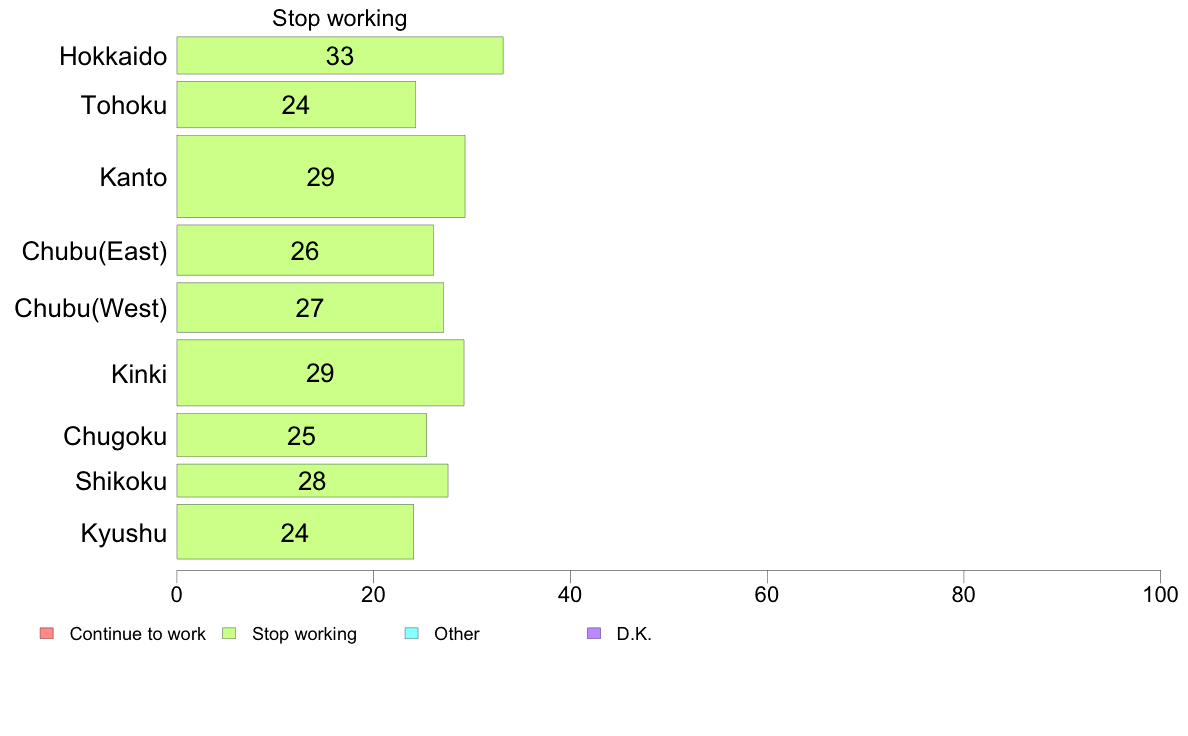Click the cyan Other legend swatch

click(411, 633)
